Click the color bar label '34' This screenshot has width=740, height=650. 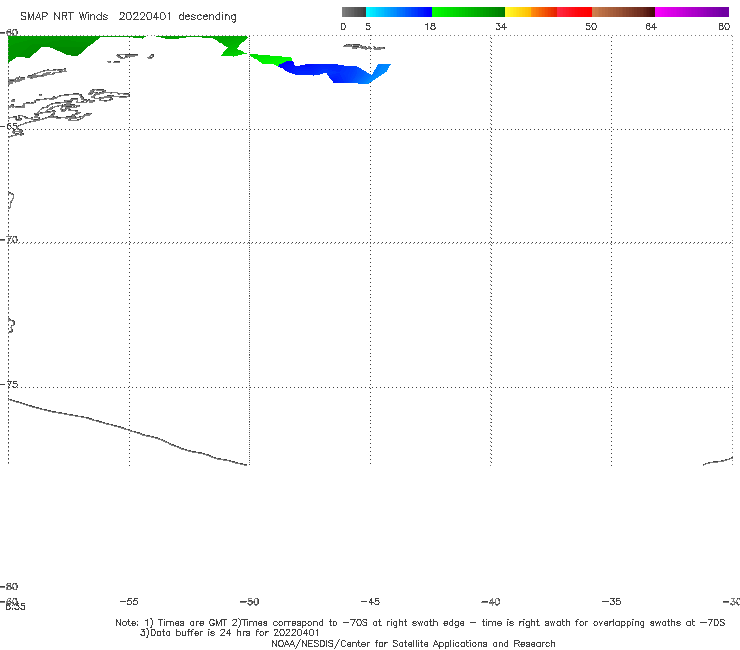tap(501, 26)
